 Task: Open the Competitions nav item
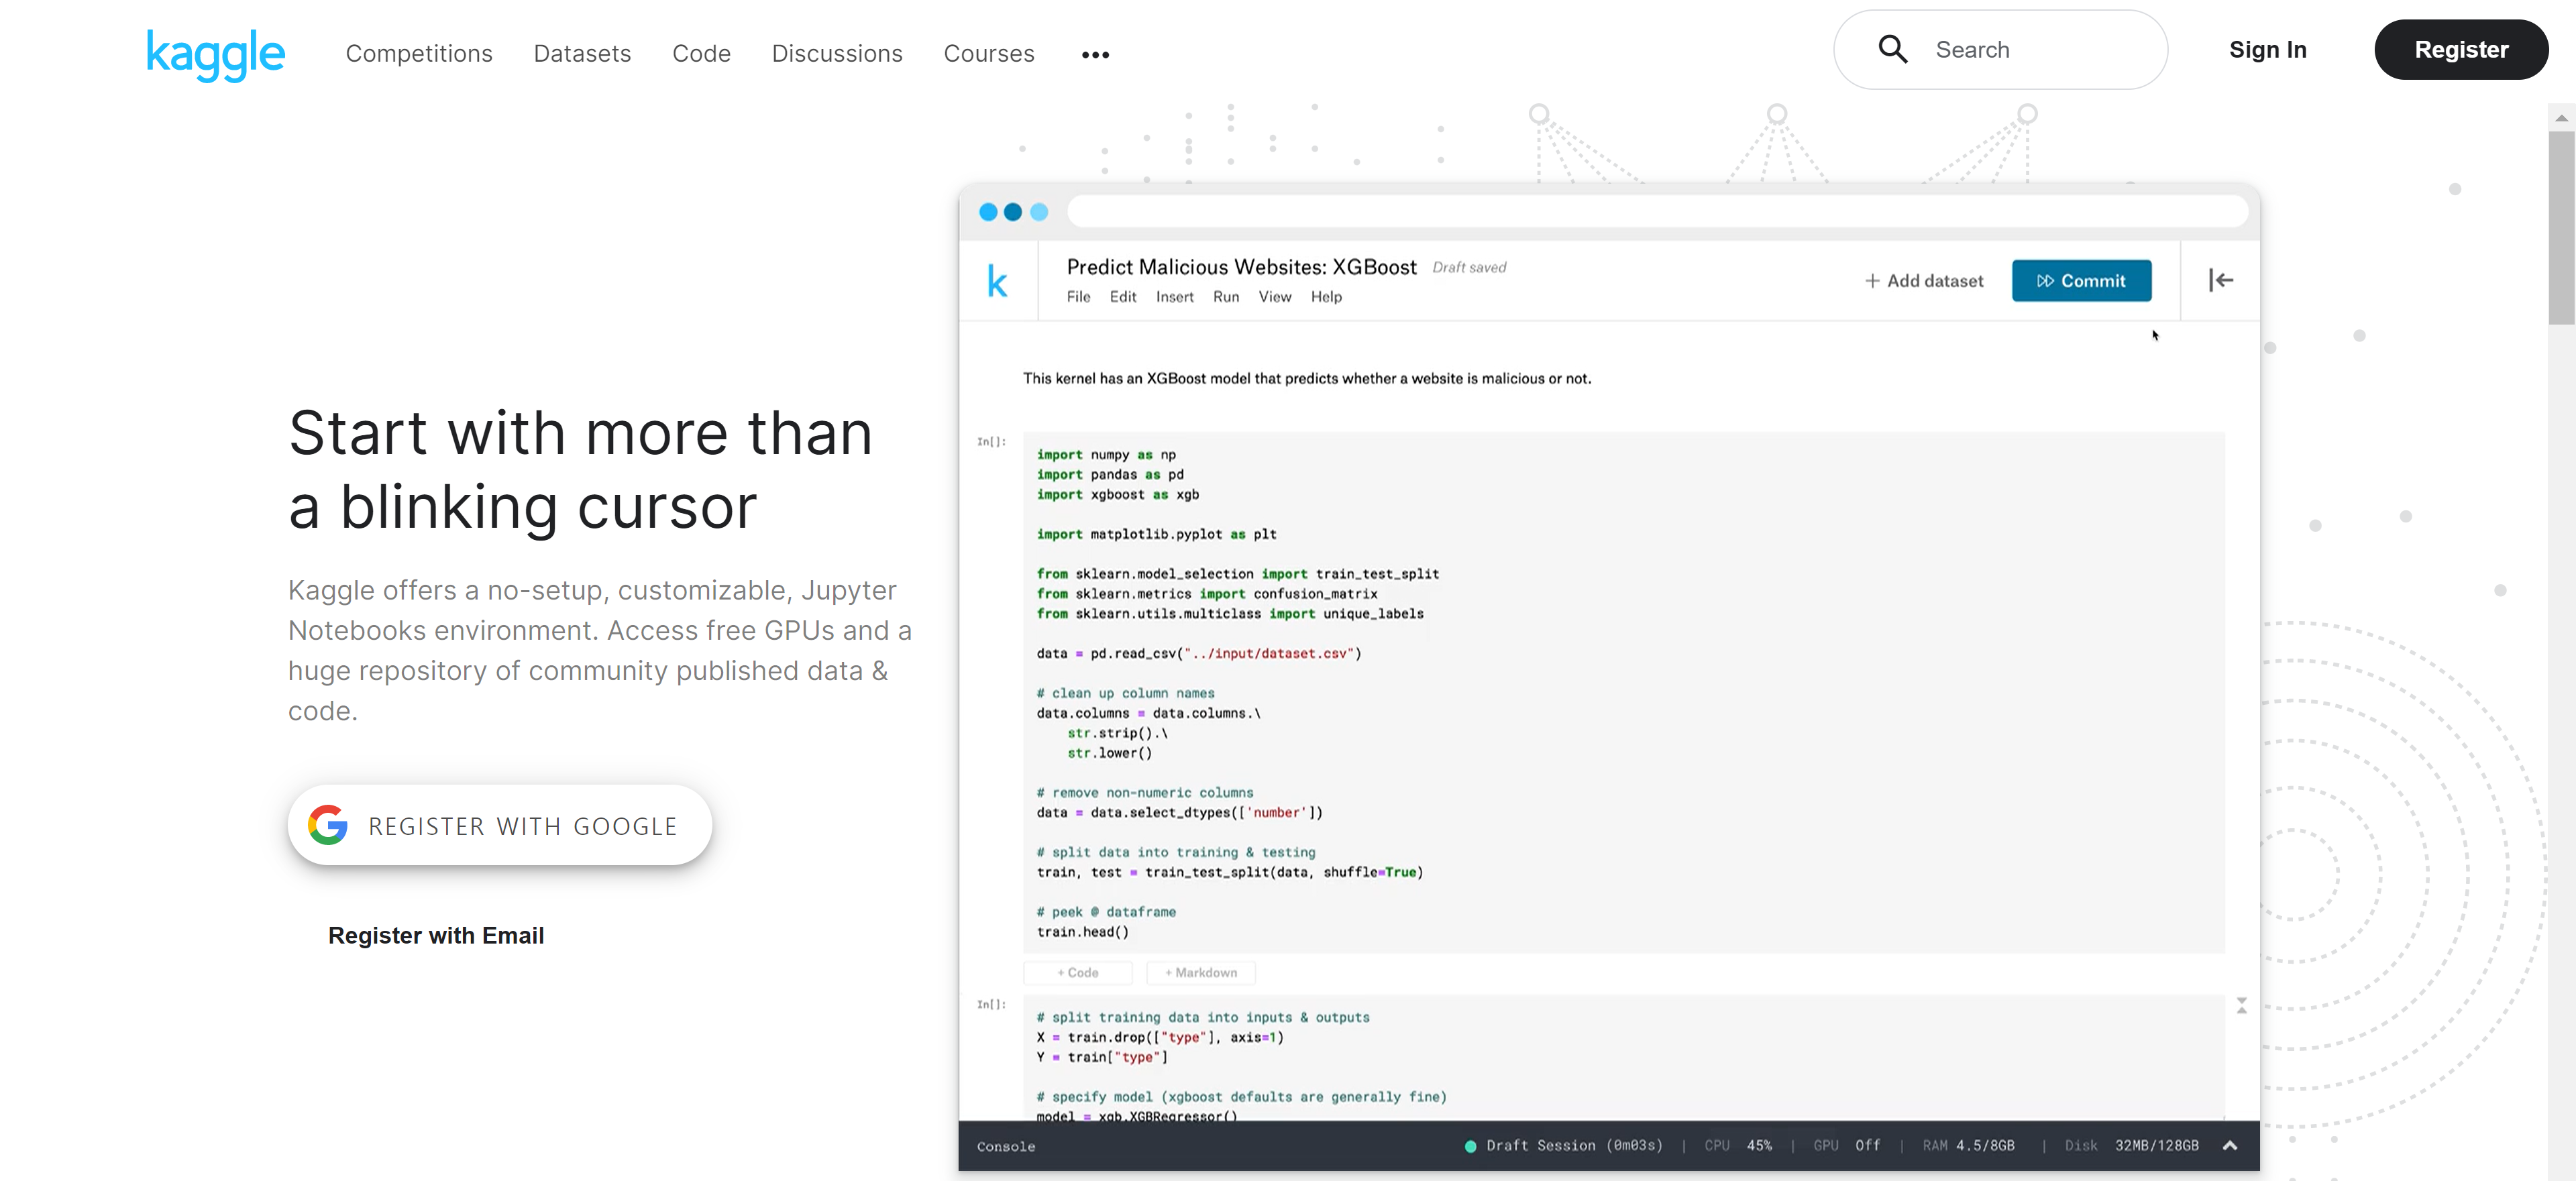pos(419,54)
